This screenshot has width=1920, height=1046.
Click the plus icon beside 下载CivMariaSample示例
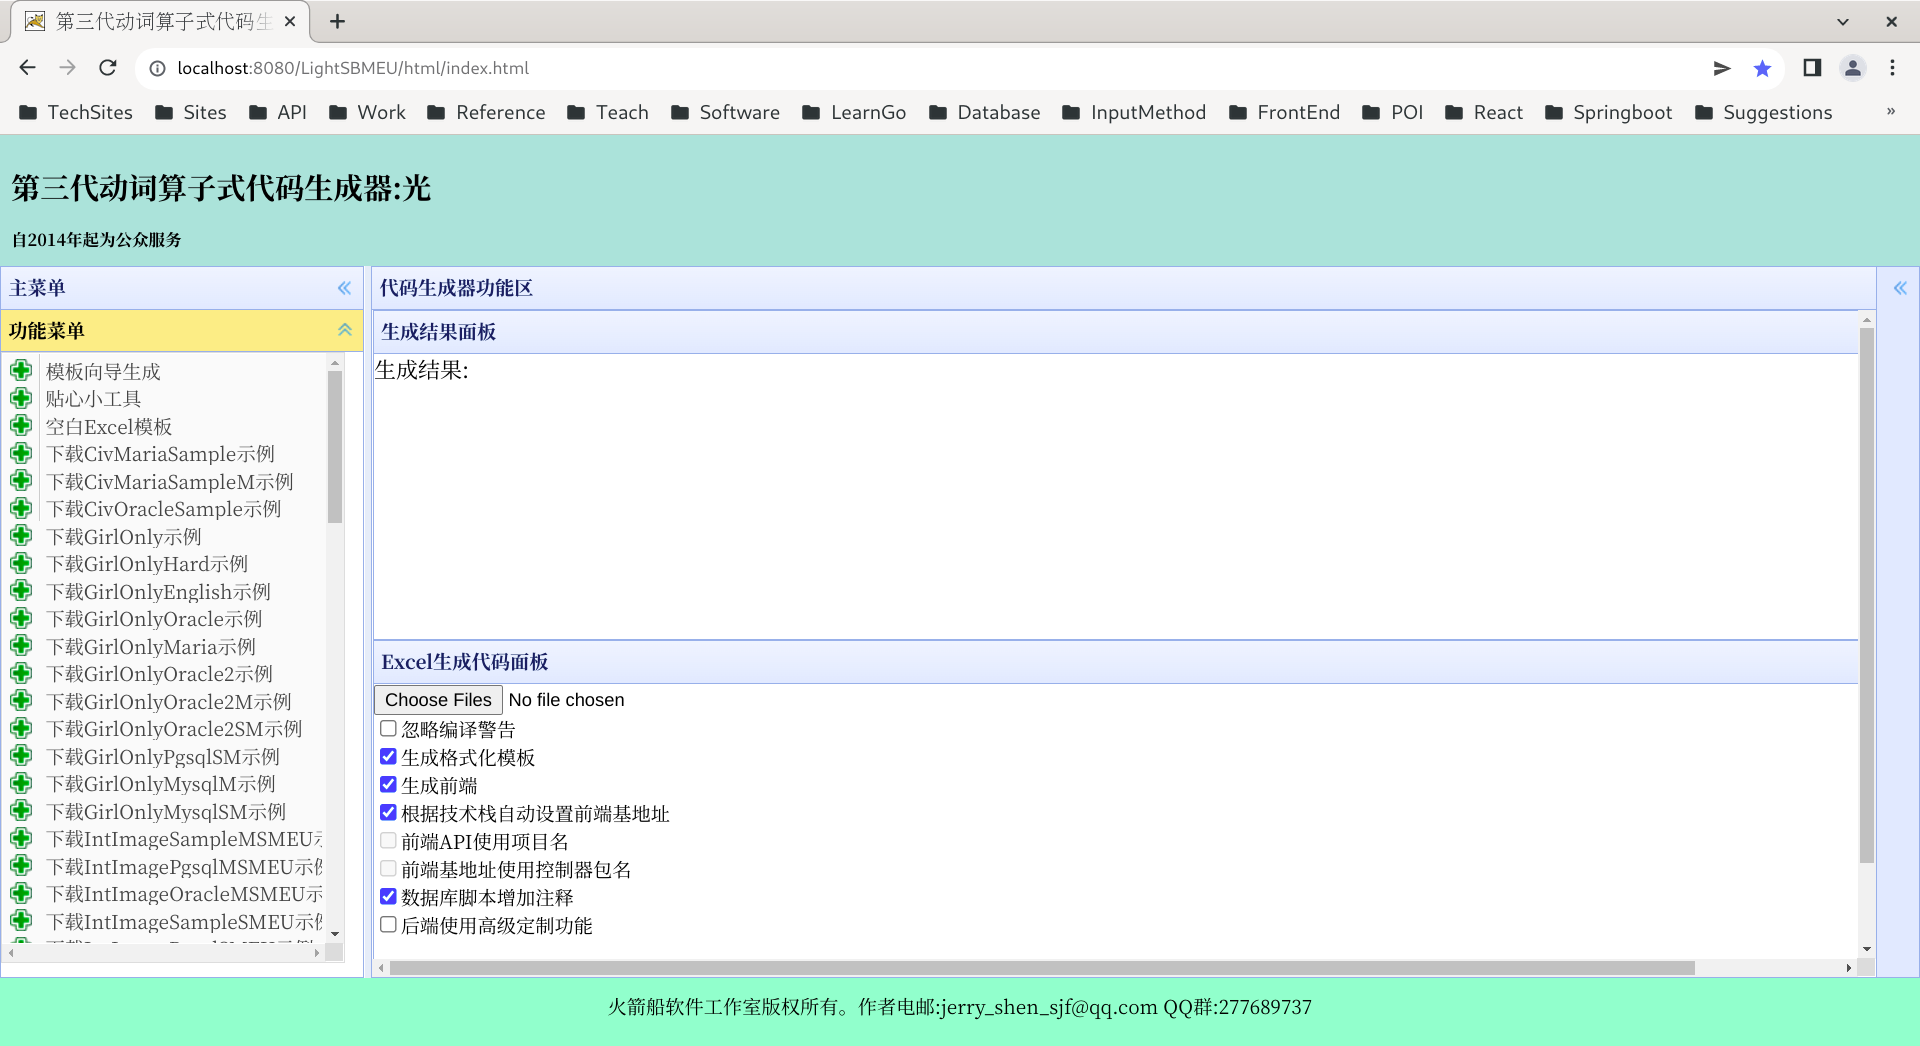pos(21,453)
